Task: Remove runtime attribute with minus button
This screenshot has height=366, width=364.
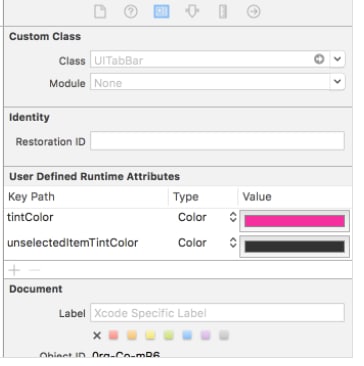Action: click(x=34, y=270)
